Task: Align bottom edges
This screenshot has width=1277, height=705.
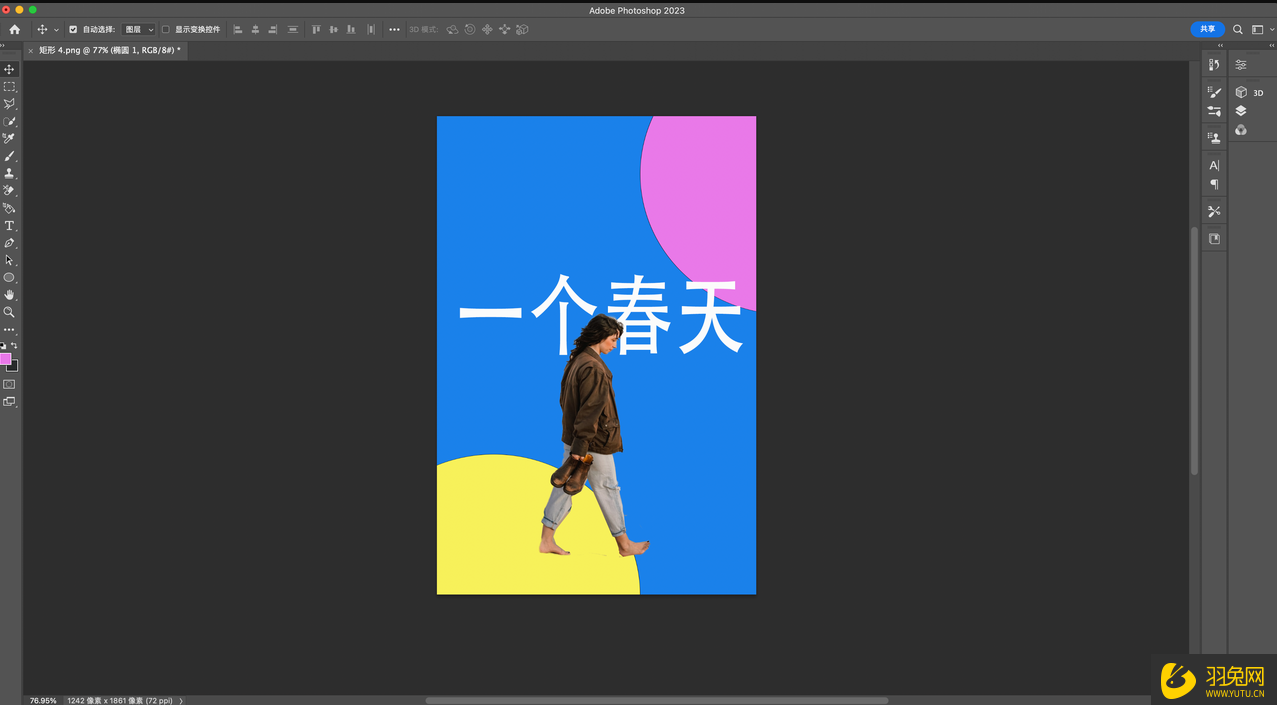Action: pyautogui.click(x=351, y=30)
